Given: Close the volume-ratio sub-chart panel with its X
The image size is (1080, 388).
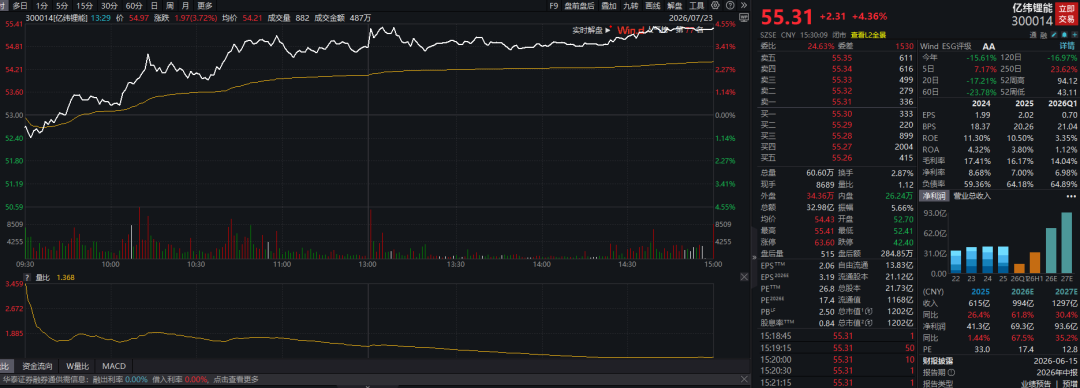Looking at the screenshot, I should point(744,276).
